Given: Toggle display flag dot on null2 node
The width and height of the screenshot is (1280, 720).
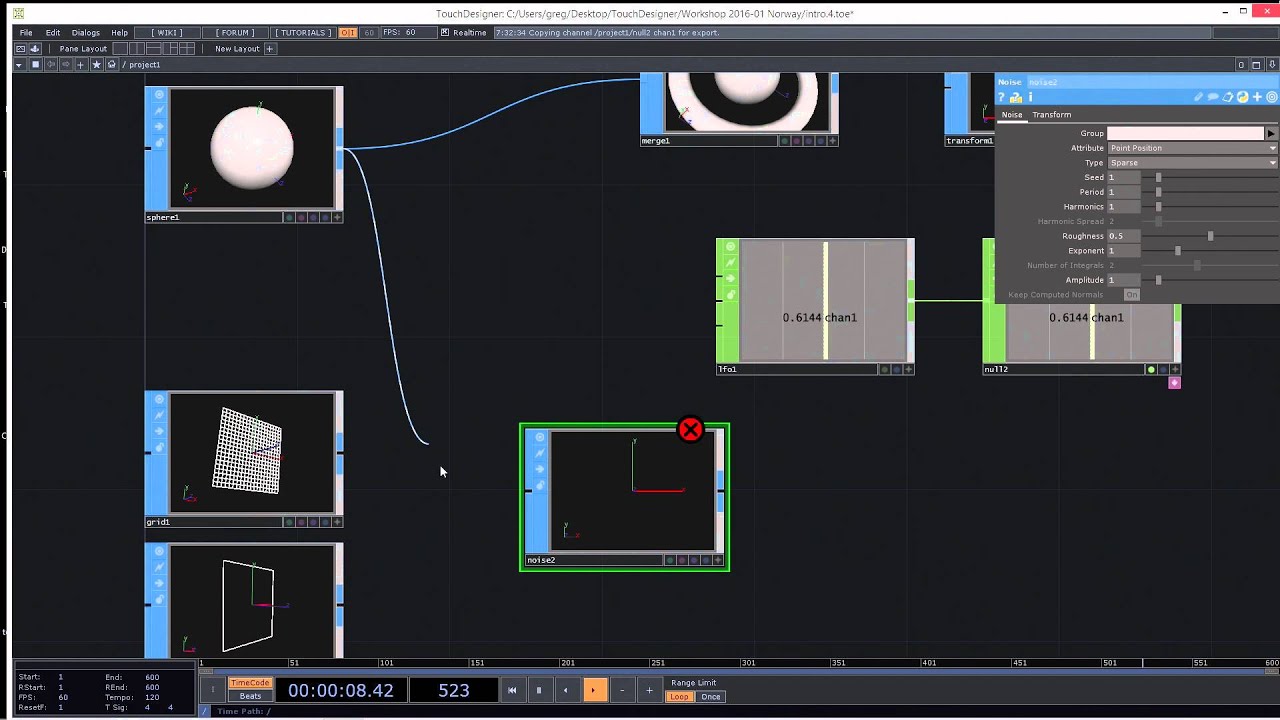Looking at the screenshot, I should pos(1151,369).
